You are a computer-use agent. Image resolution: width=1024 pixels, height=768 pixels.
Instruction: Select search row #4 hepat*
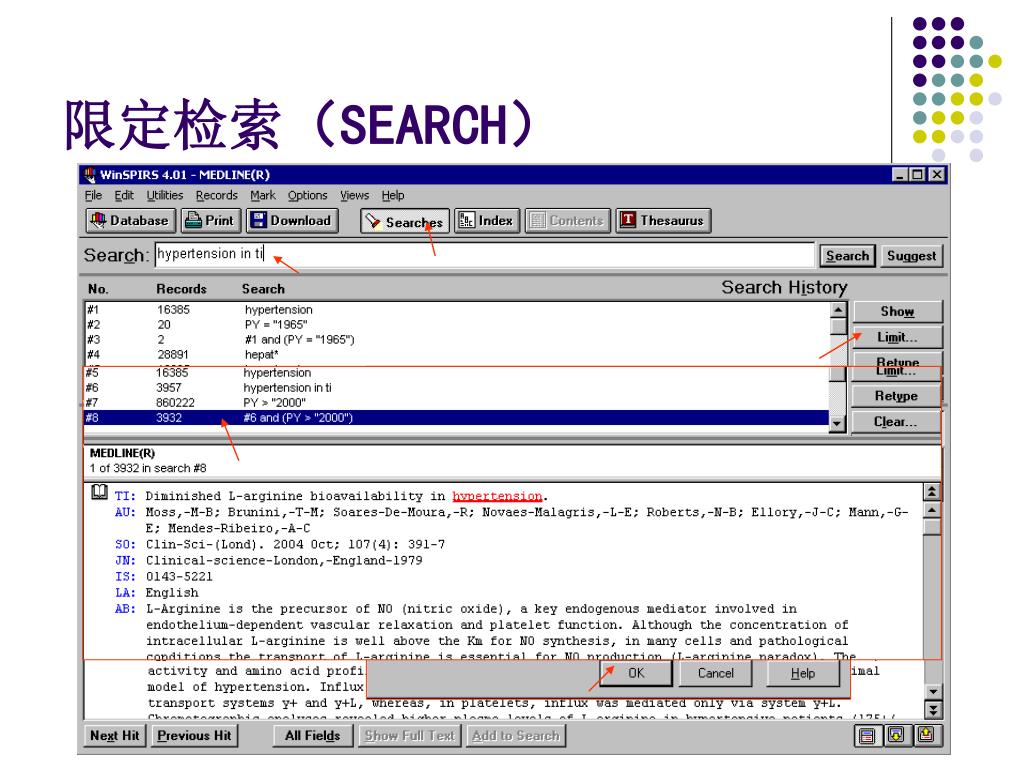pyautogui.click(x=457, y=355)
